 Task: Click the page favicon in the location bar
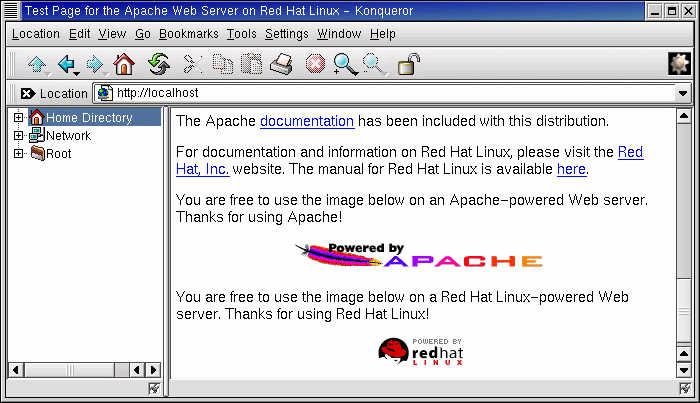(x=104, y=93)
